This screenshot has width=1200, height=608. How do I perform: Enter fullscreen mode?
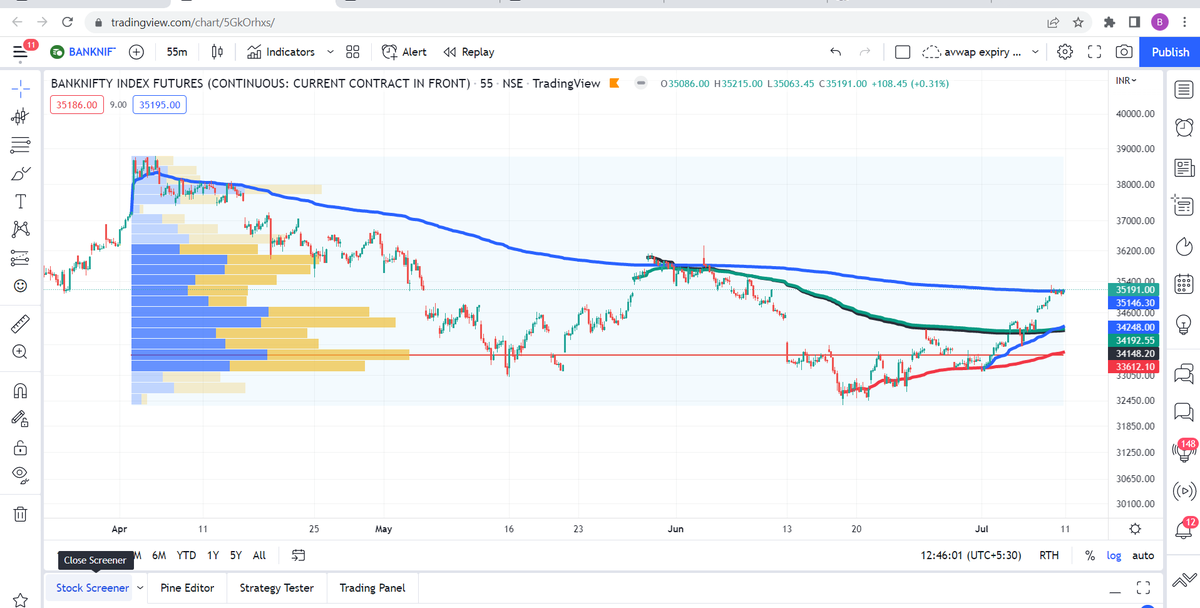pos(1094,52)
